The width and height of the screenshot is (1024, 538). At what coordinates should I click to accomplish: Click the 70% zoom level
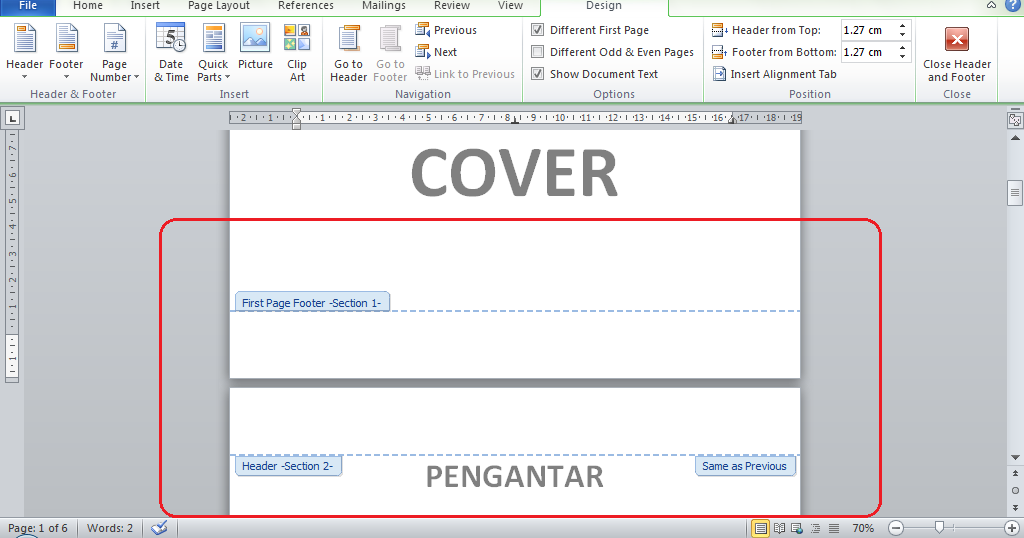[863, 528]
